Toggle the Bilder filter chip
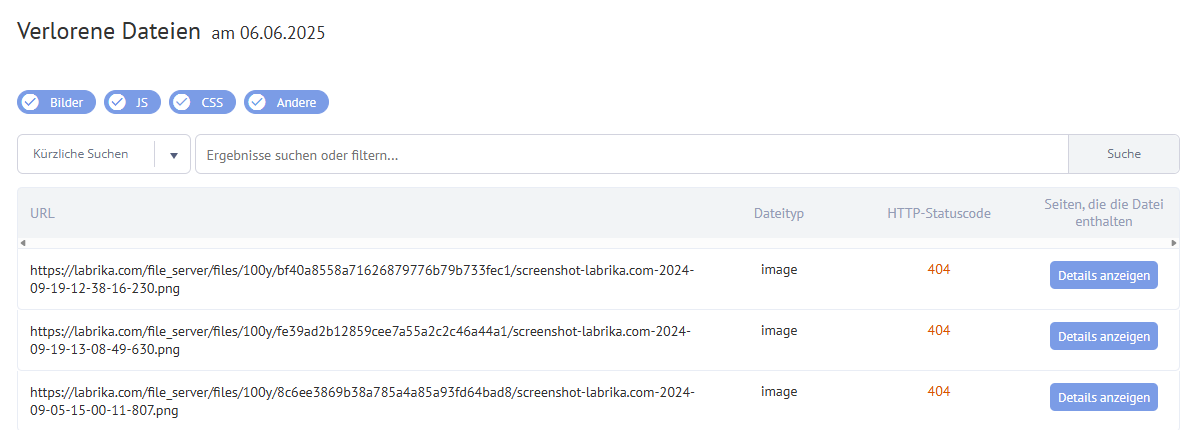The width and height of the screenshot is (1193, 430). pos(56,102)
